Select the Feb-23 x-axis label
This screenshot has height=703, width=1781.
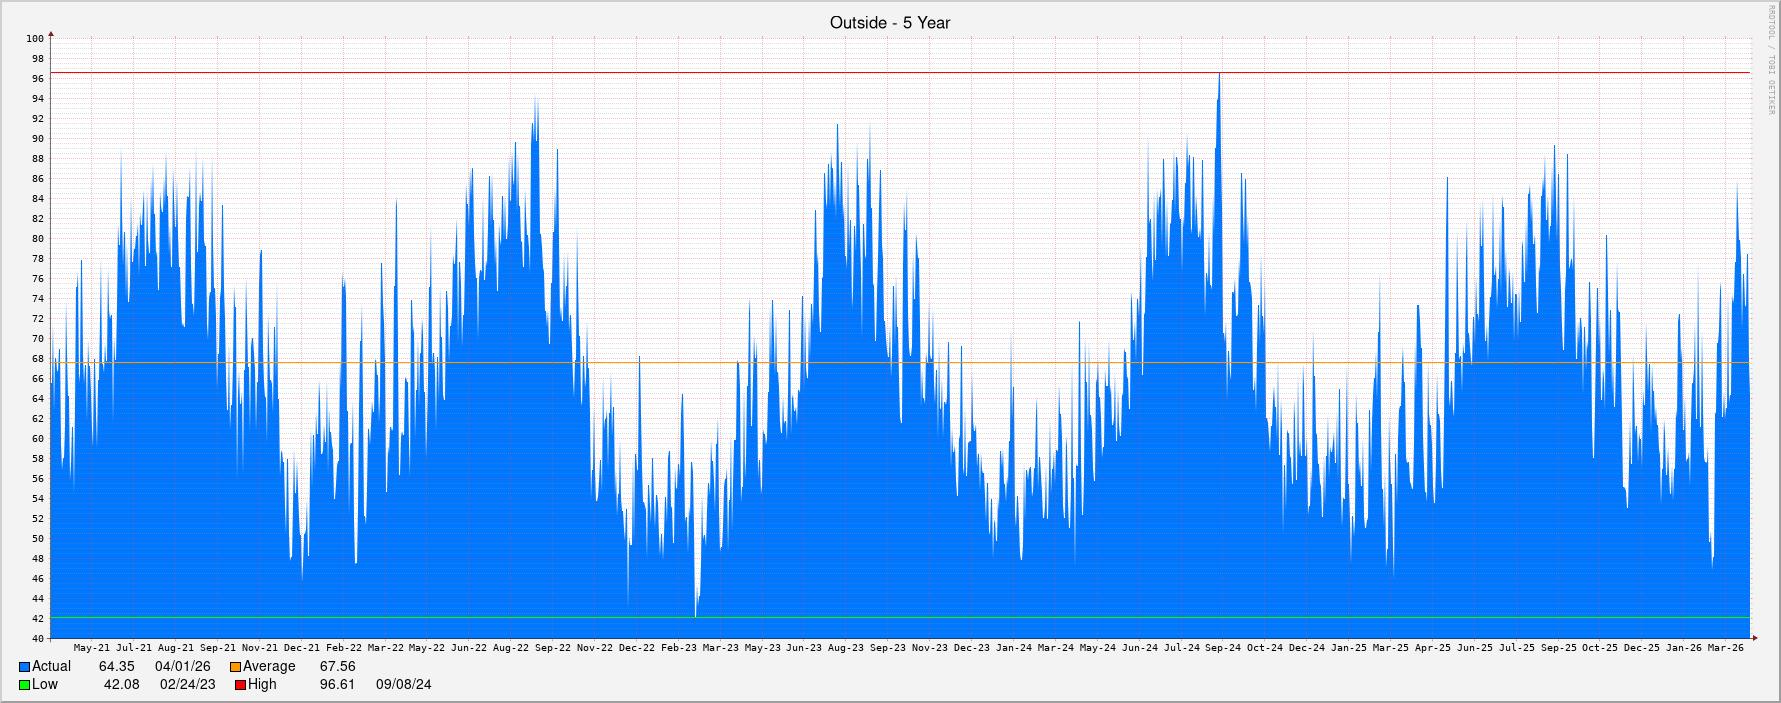(678, 648)
